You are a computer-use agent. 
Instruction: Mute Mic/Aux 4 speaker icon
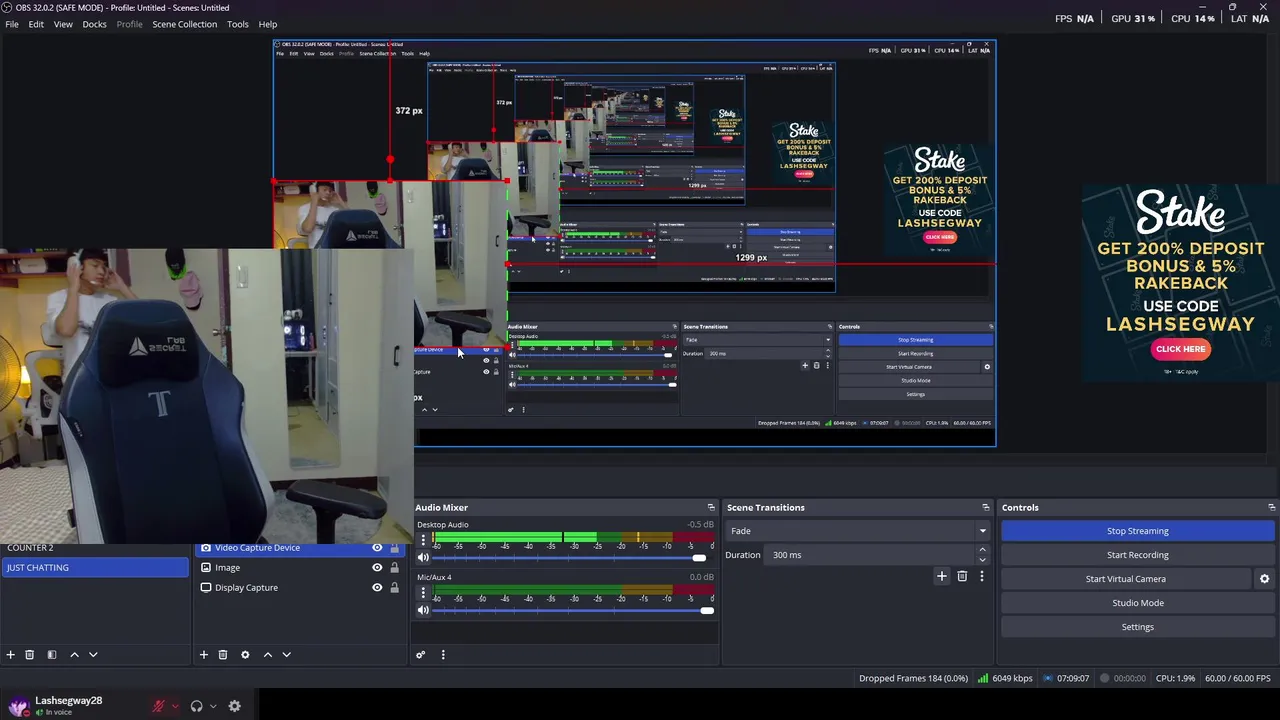click(423, 610)
